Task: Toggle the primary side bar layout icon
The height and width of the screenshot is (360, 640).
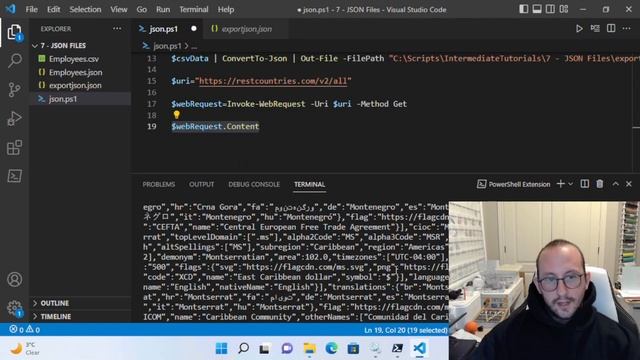Action: (523, 9)
